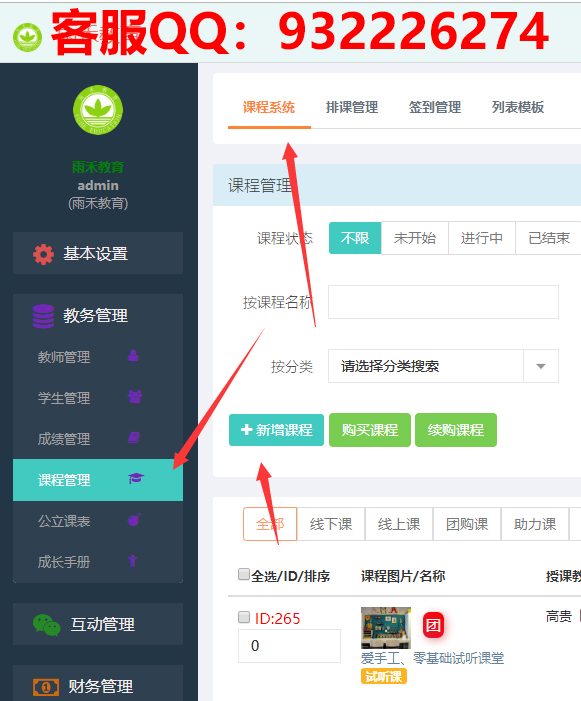Click the 新增课程 button

click(x=276, y=430)
